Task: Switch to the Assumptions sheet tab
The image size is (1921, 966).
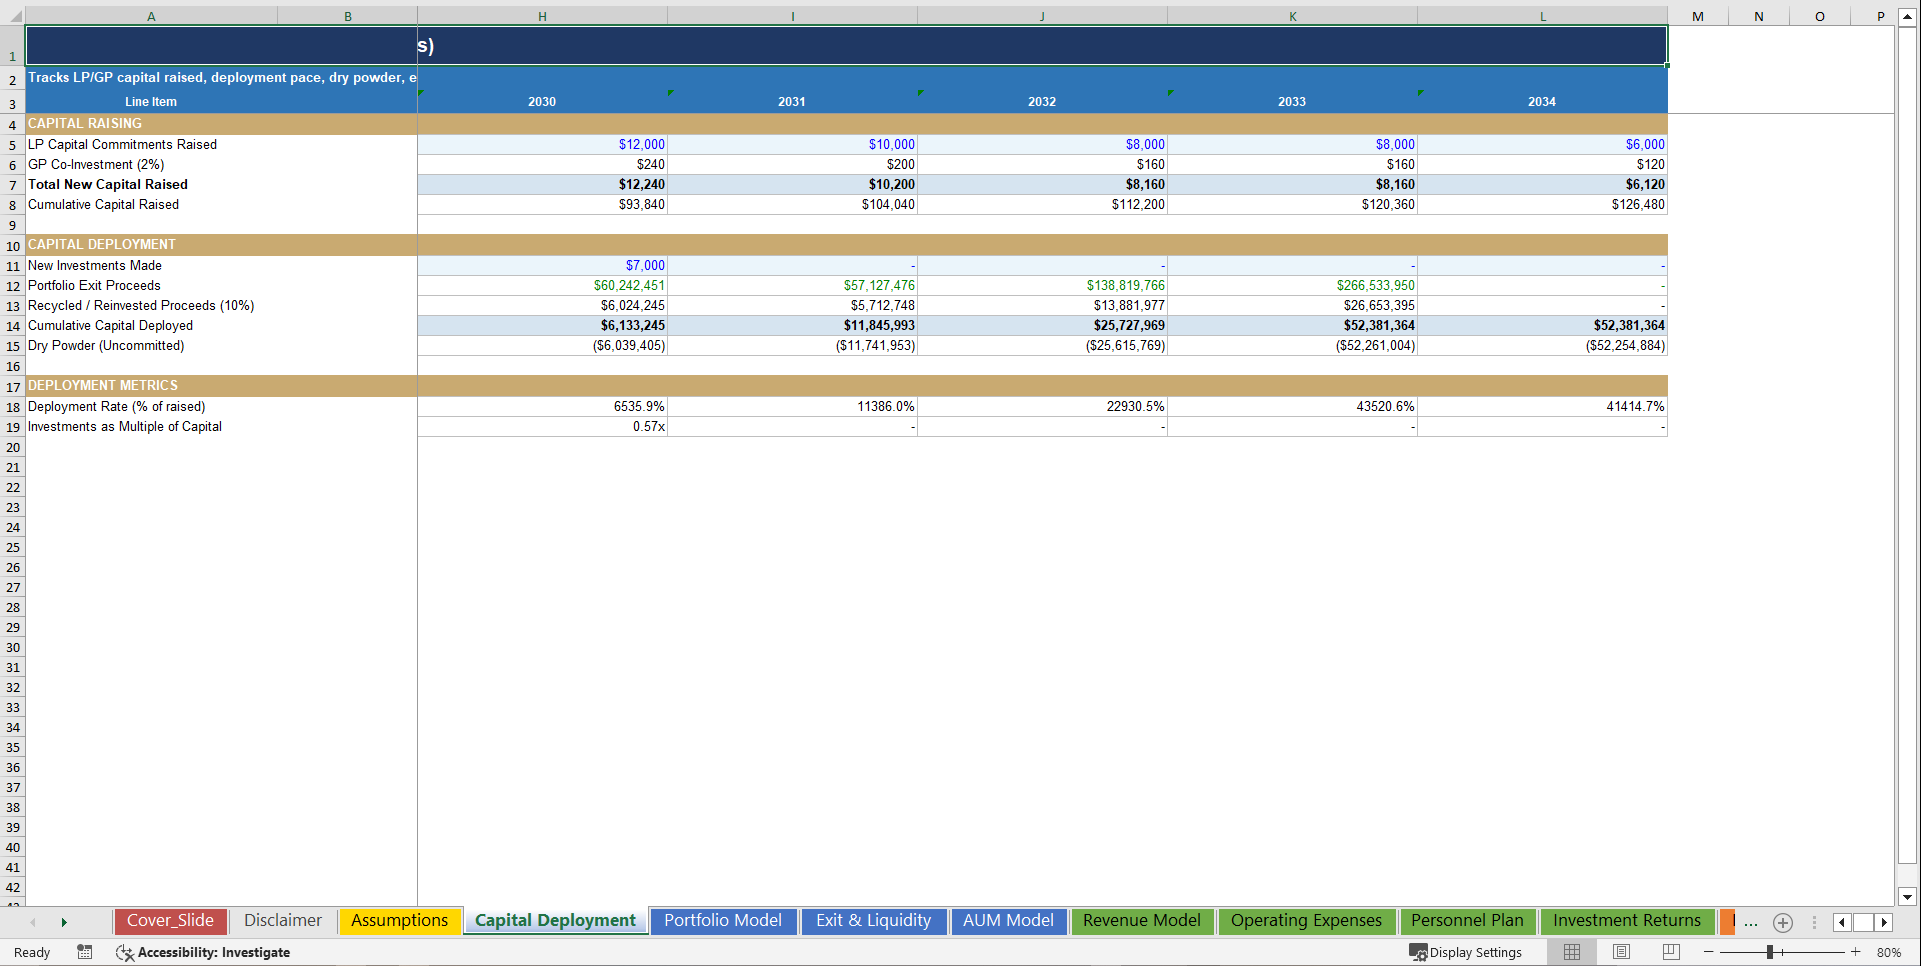Action: tap(399, 920)
